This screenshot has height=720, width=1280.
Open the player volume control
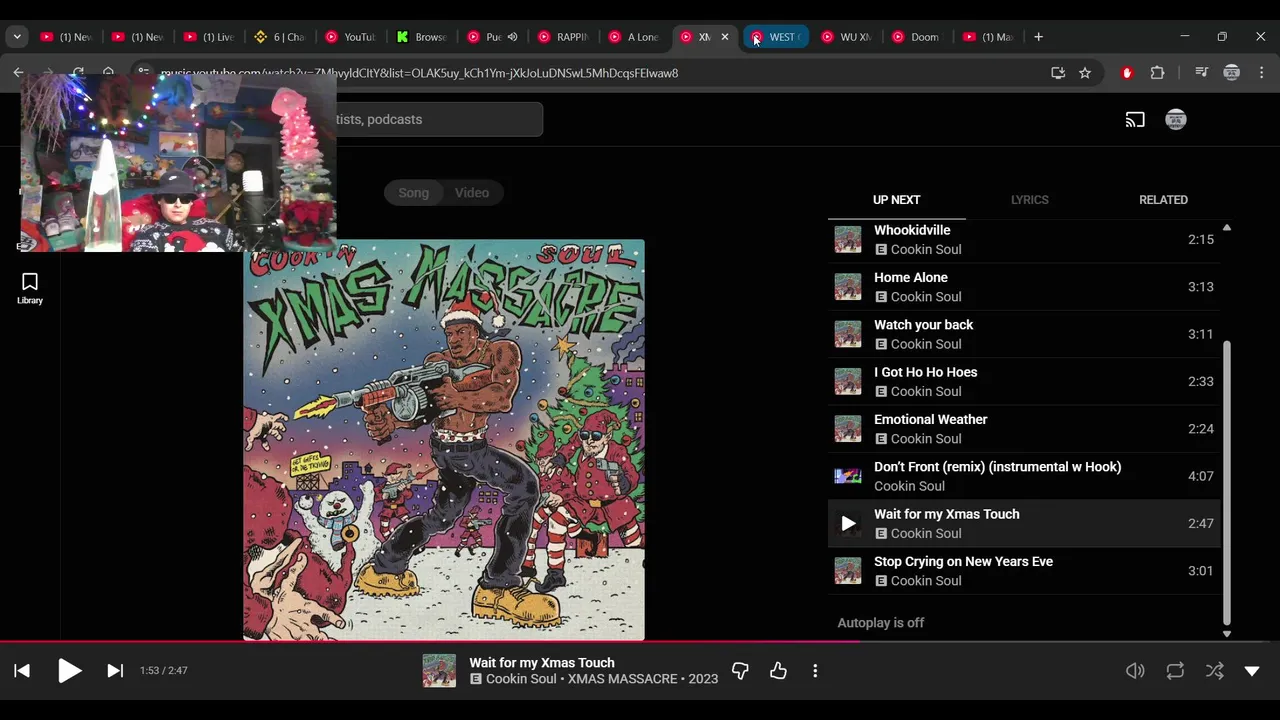(x=1135, y=671)
